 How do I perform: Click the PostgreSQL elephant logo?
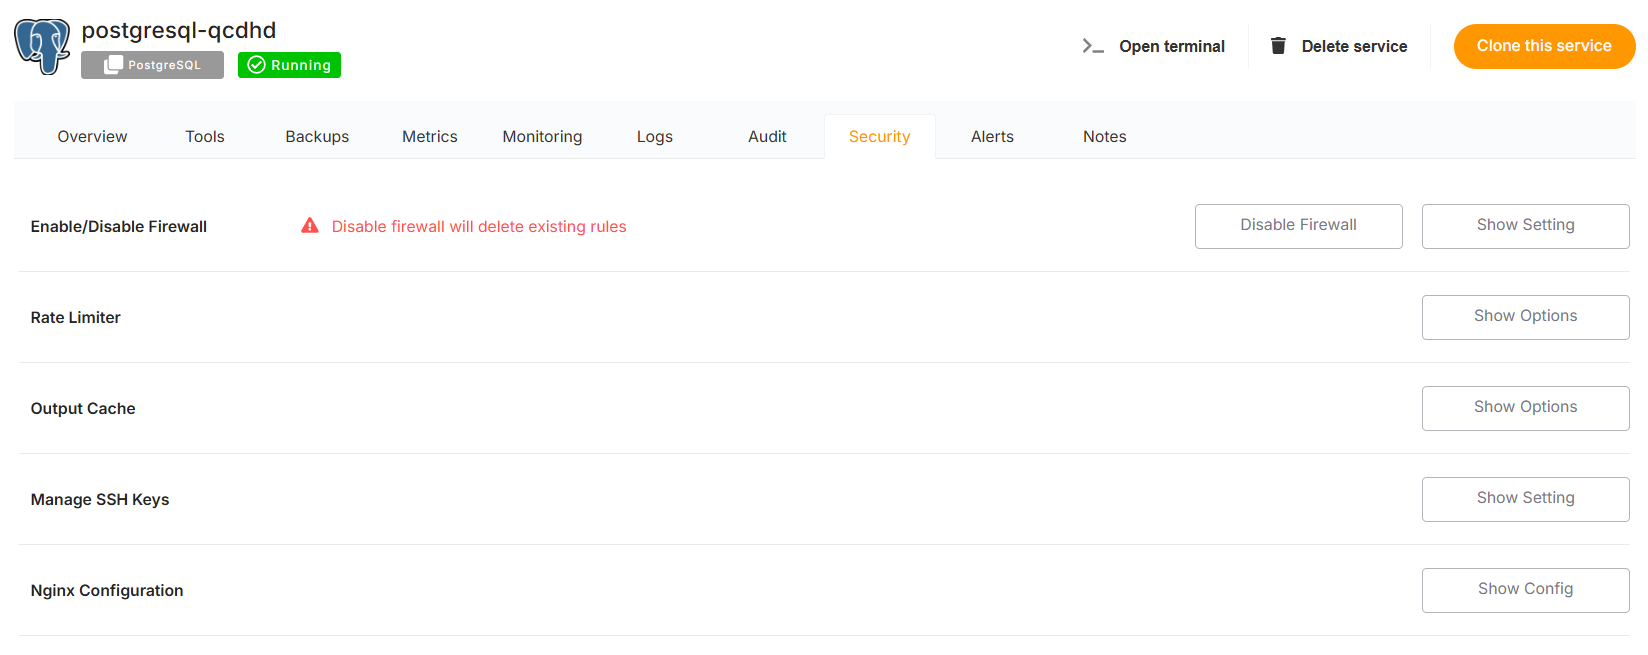(42, 46)
